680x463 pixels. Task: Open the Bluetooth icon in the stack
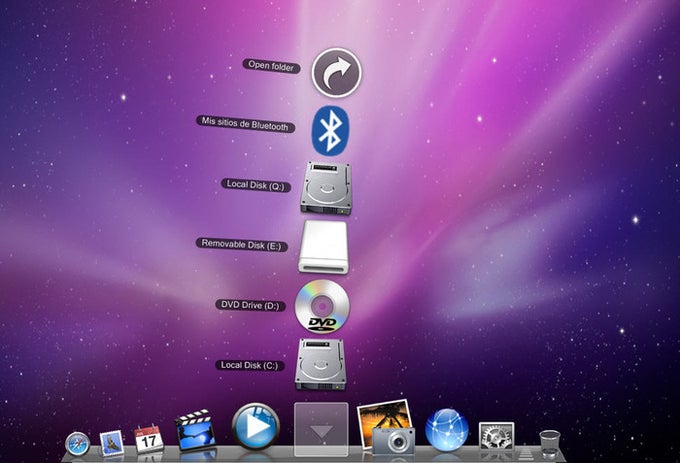(x=330, y=130)
